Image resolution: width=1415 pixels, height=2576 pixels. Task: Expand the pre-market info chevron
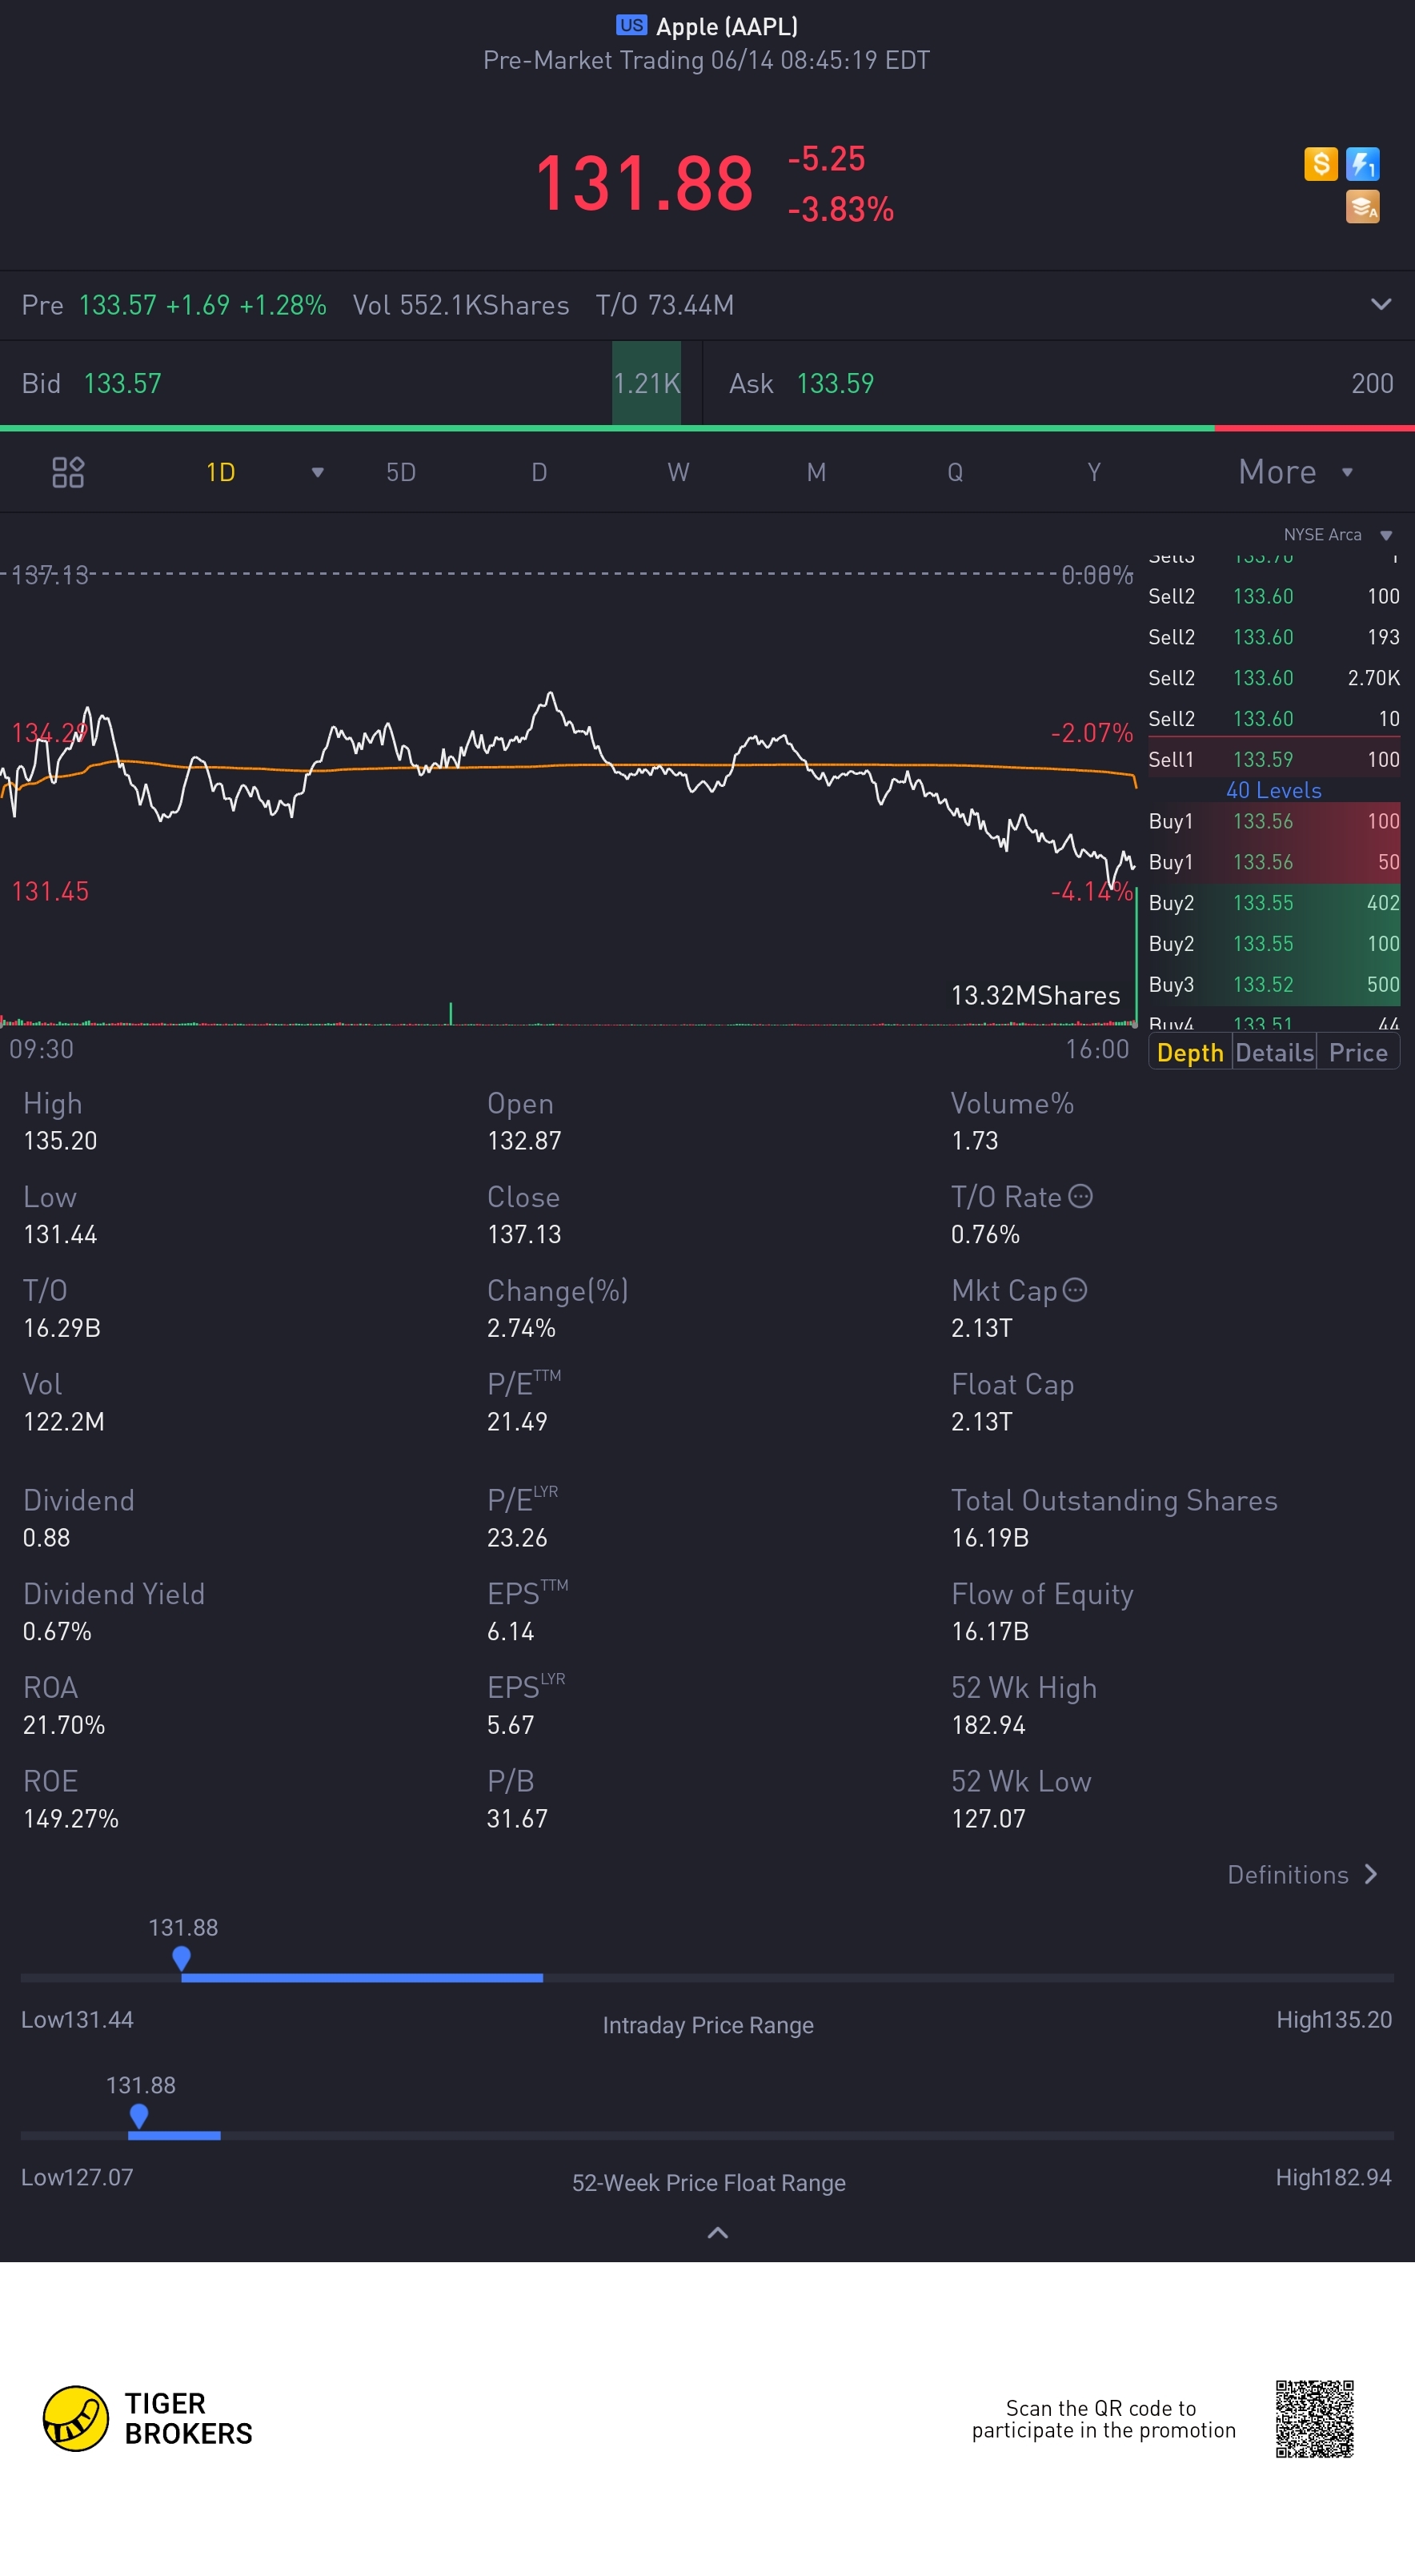(x=1380, y=304)
